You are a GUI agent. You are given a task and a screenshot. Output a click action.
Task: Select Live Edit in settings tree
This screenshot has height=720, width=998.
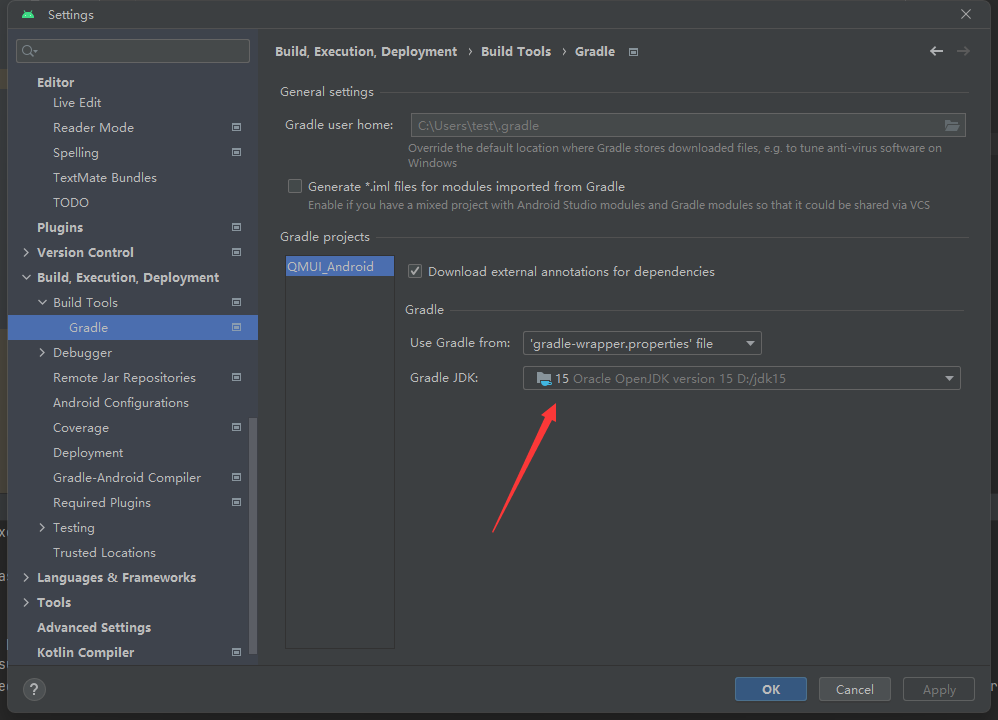pos(77,102)
